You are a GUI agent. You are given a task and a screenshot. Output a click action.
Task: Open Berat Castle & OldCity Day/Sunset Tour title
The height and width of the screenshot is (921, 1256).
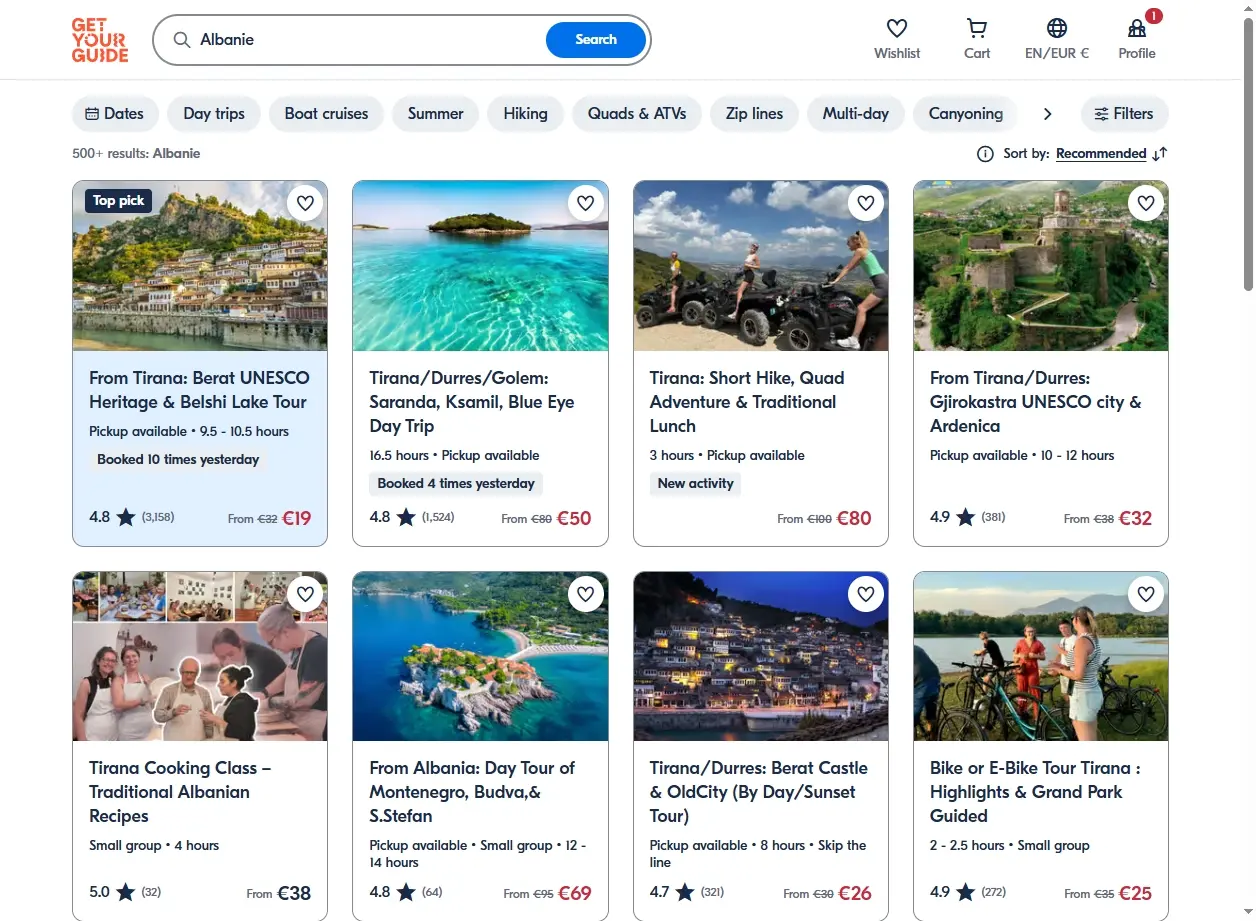[x=759, y=792]
